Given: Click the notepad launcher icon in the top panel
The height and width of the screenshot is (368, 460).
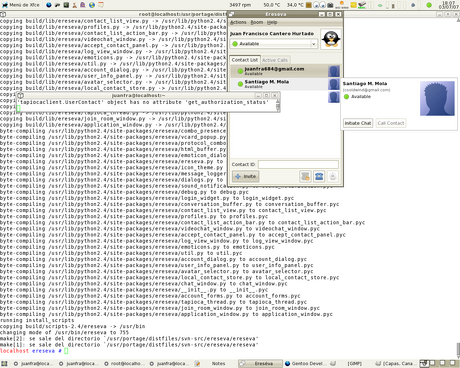Looking at the screenshot, I should coord(100,5).
